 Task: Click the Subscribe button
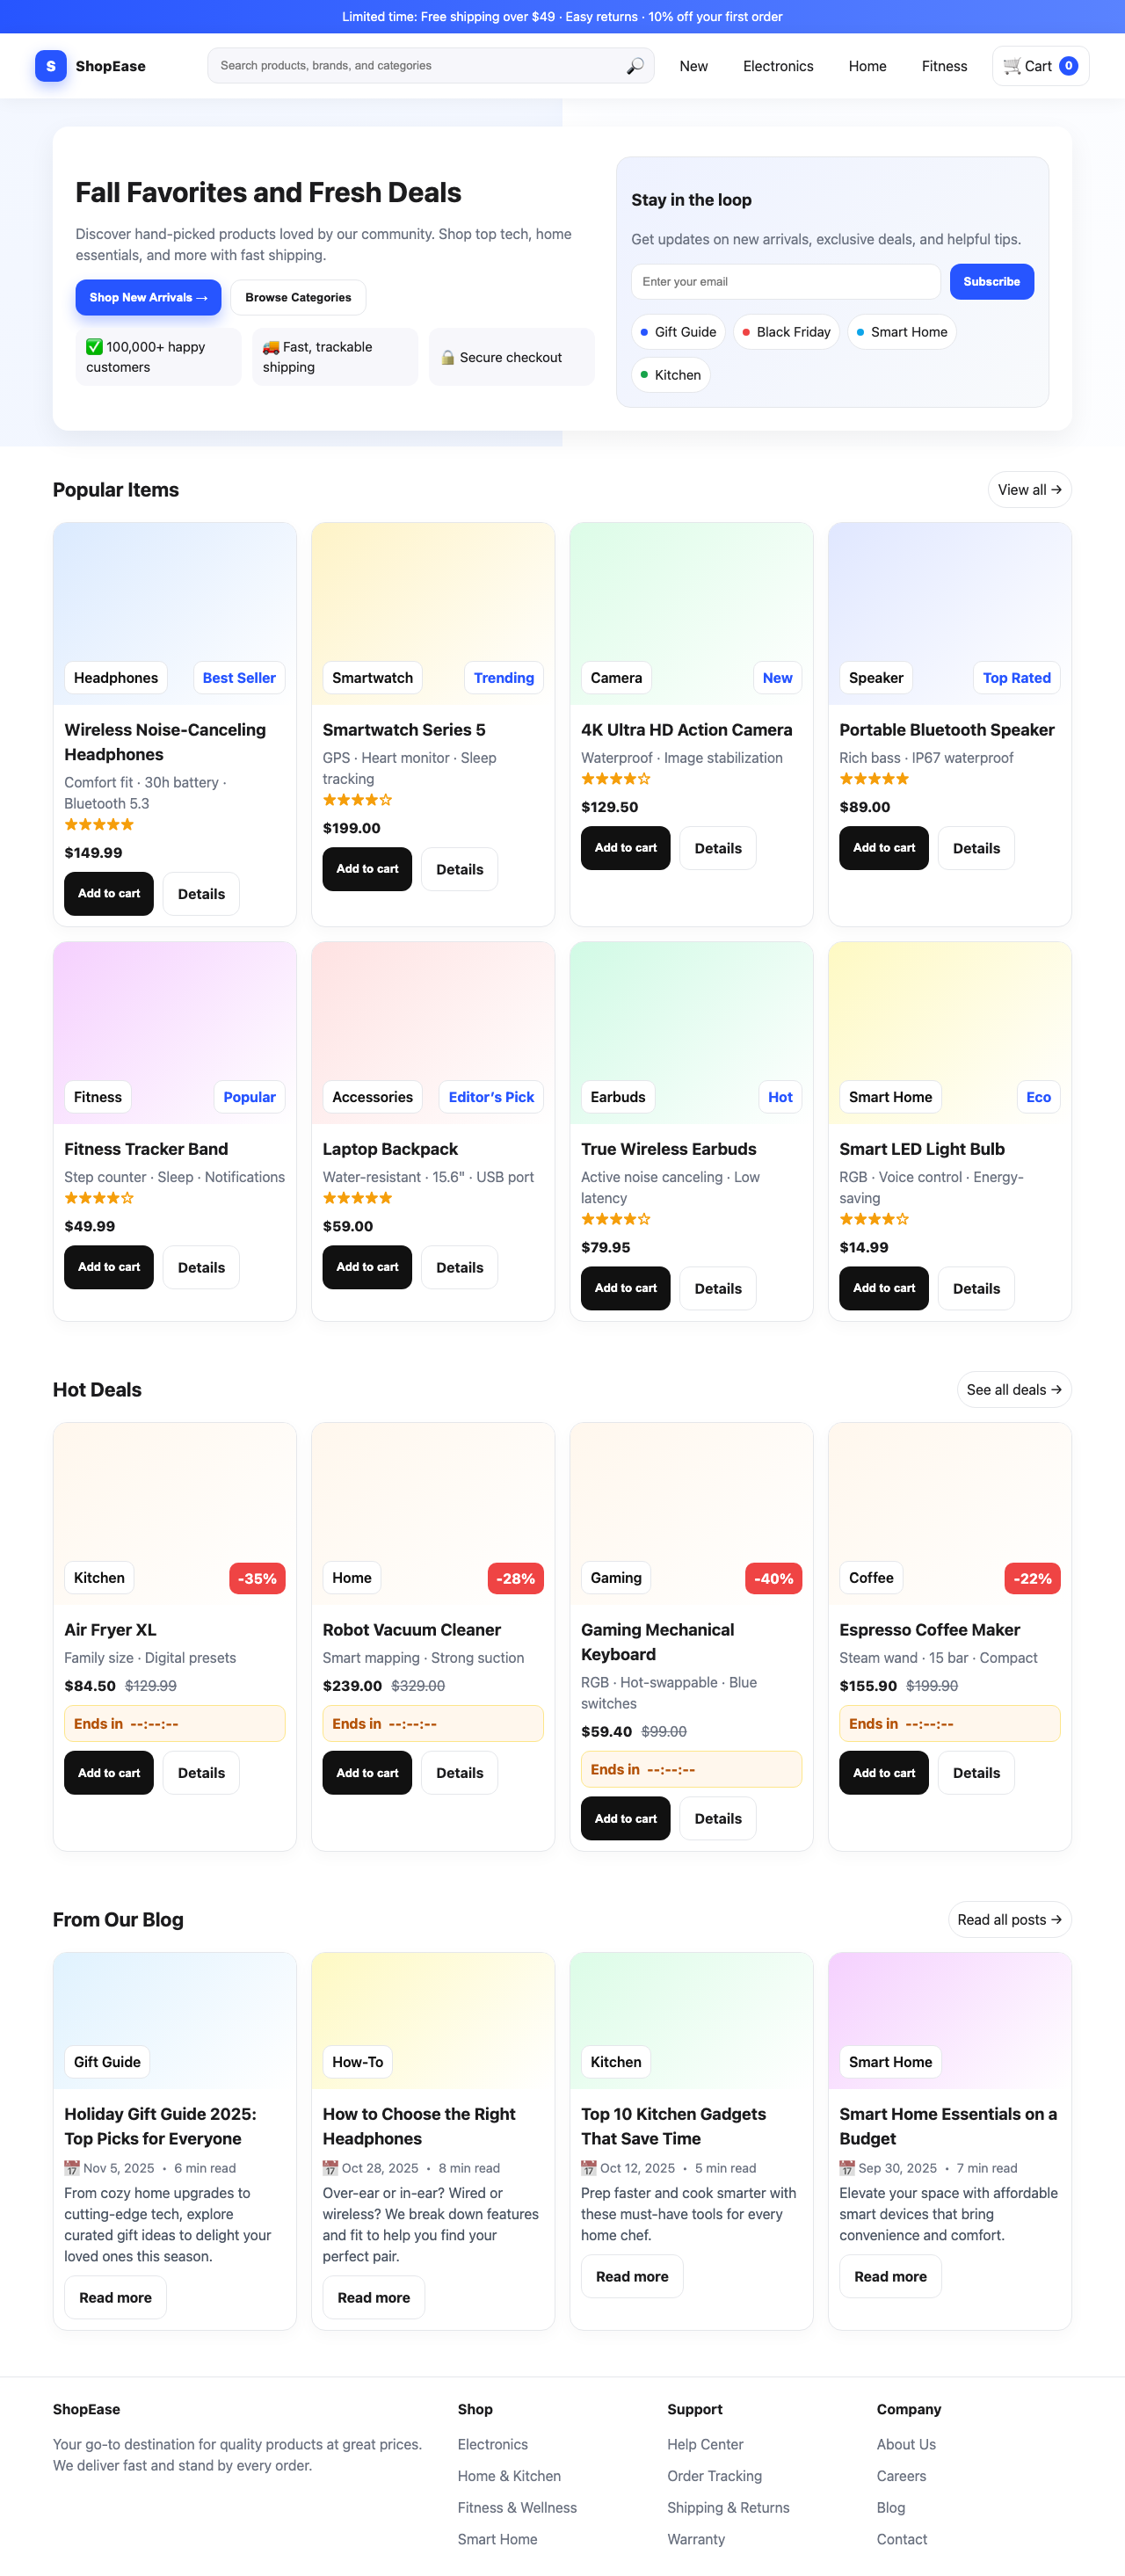[x=991, y=281]
